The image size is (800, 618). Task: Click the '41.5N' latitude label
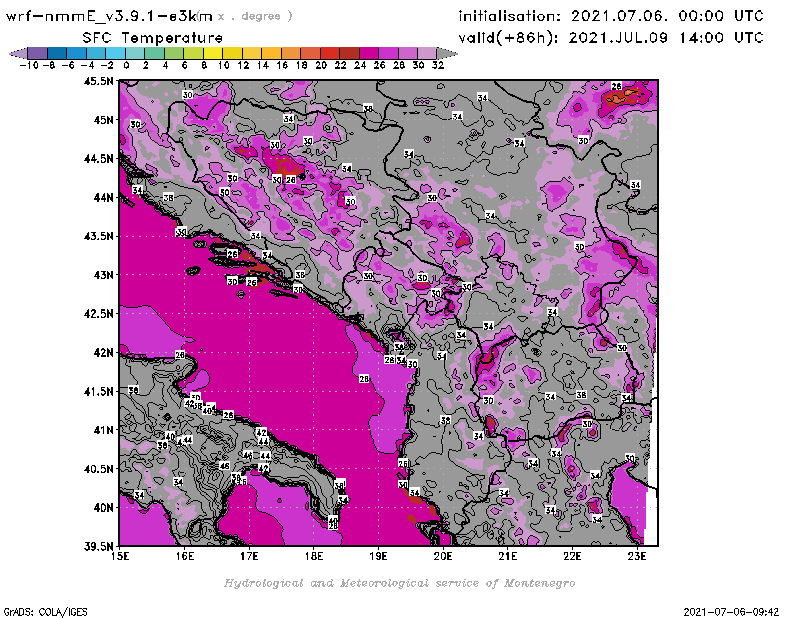coord(98,391)
